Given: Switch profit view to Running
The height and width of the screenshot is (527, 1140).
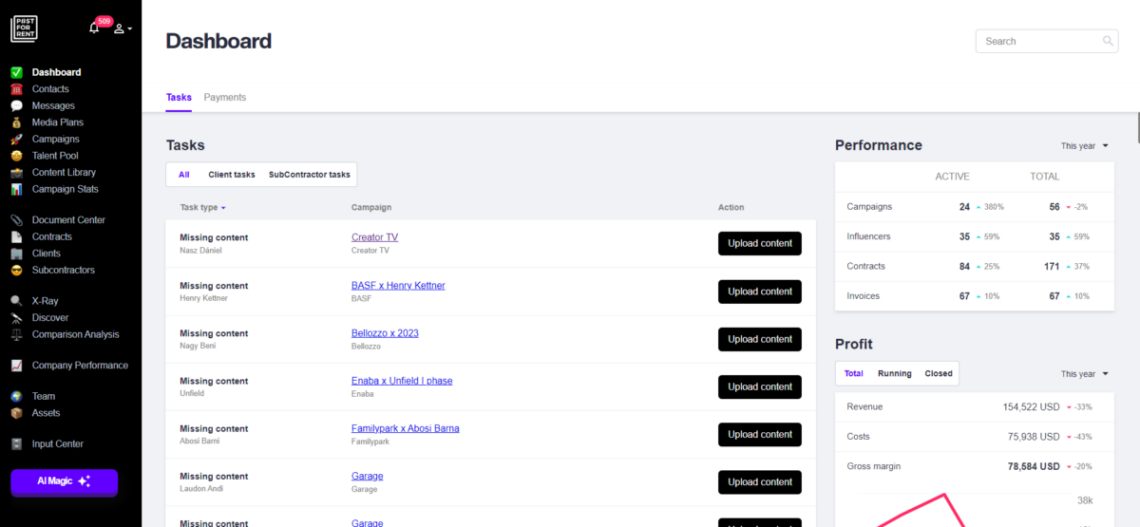Looking at the screenshot, I should 894,374.
